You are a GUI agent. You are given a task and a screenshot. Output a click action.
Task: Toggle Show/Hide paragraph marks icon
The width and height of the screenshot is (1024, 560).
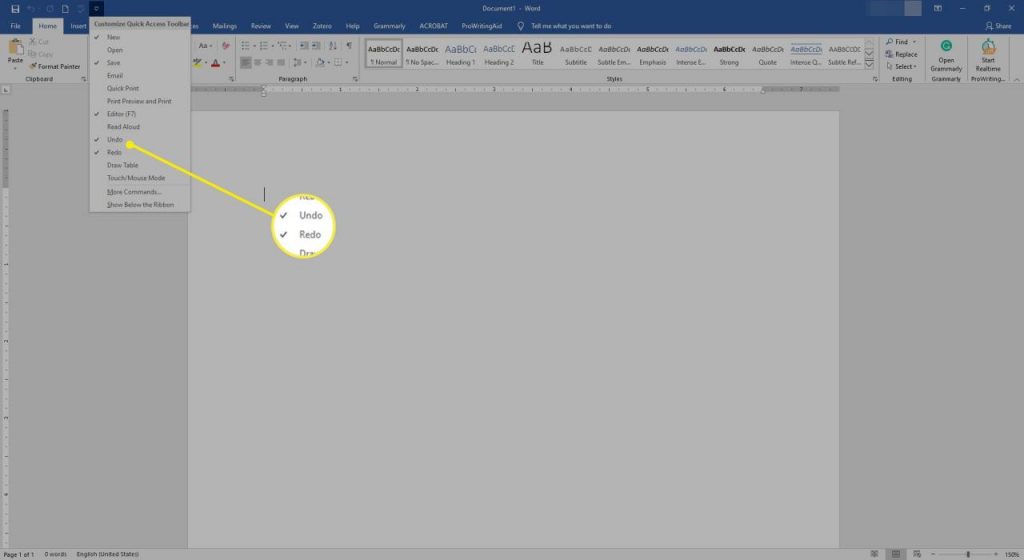click(349, 45)
